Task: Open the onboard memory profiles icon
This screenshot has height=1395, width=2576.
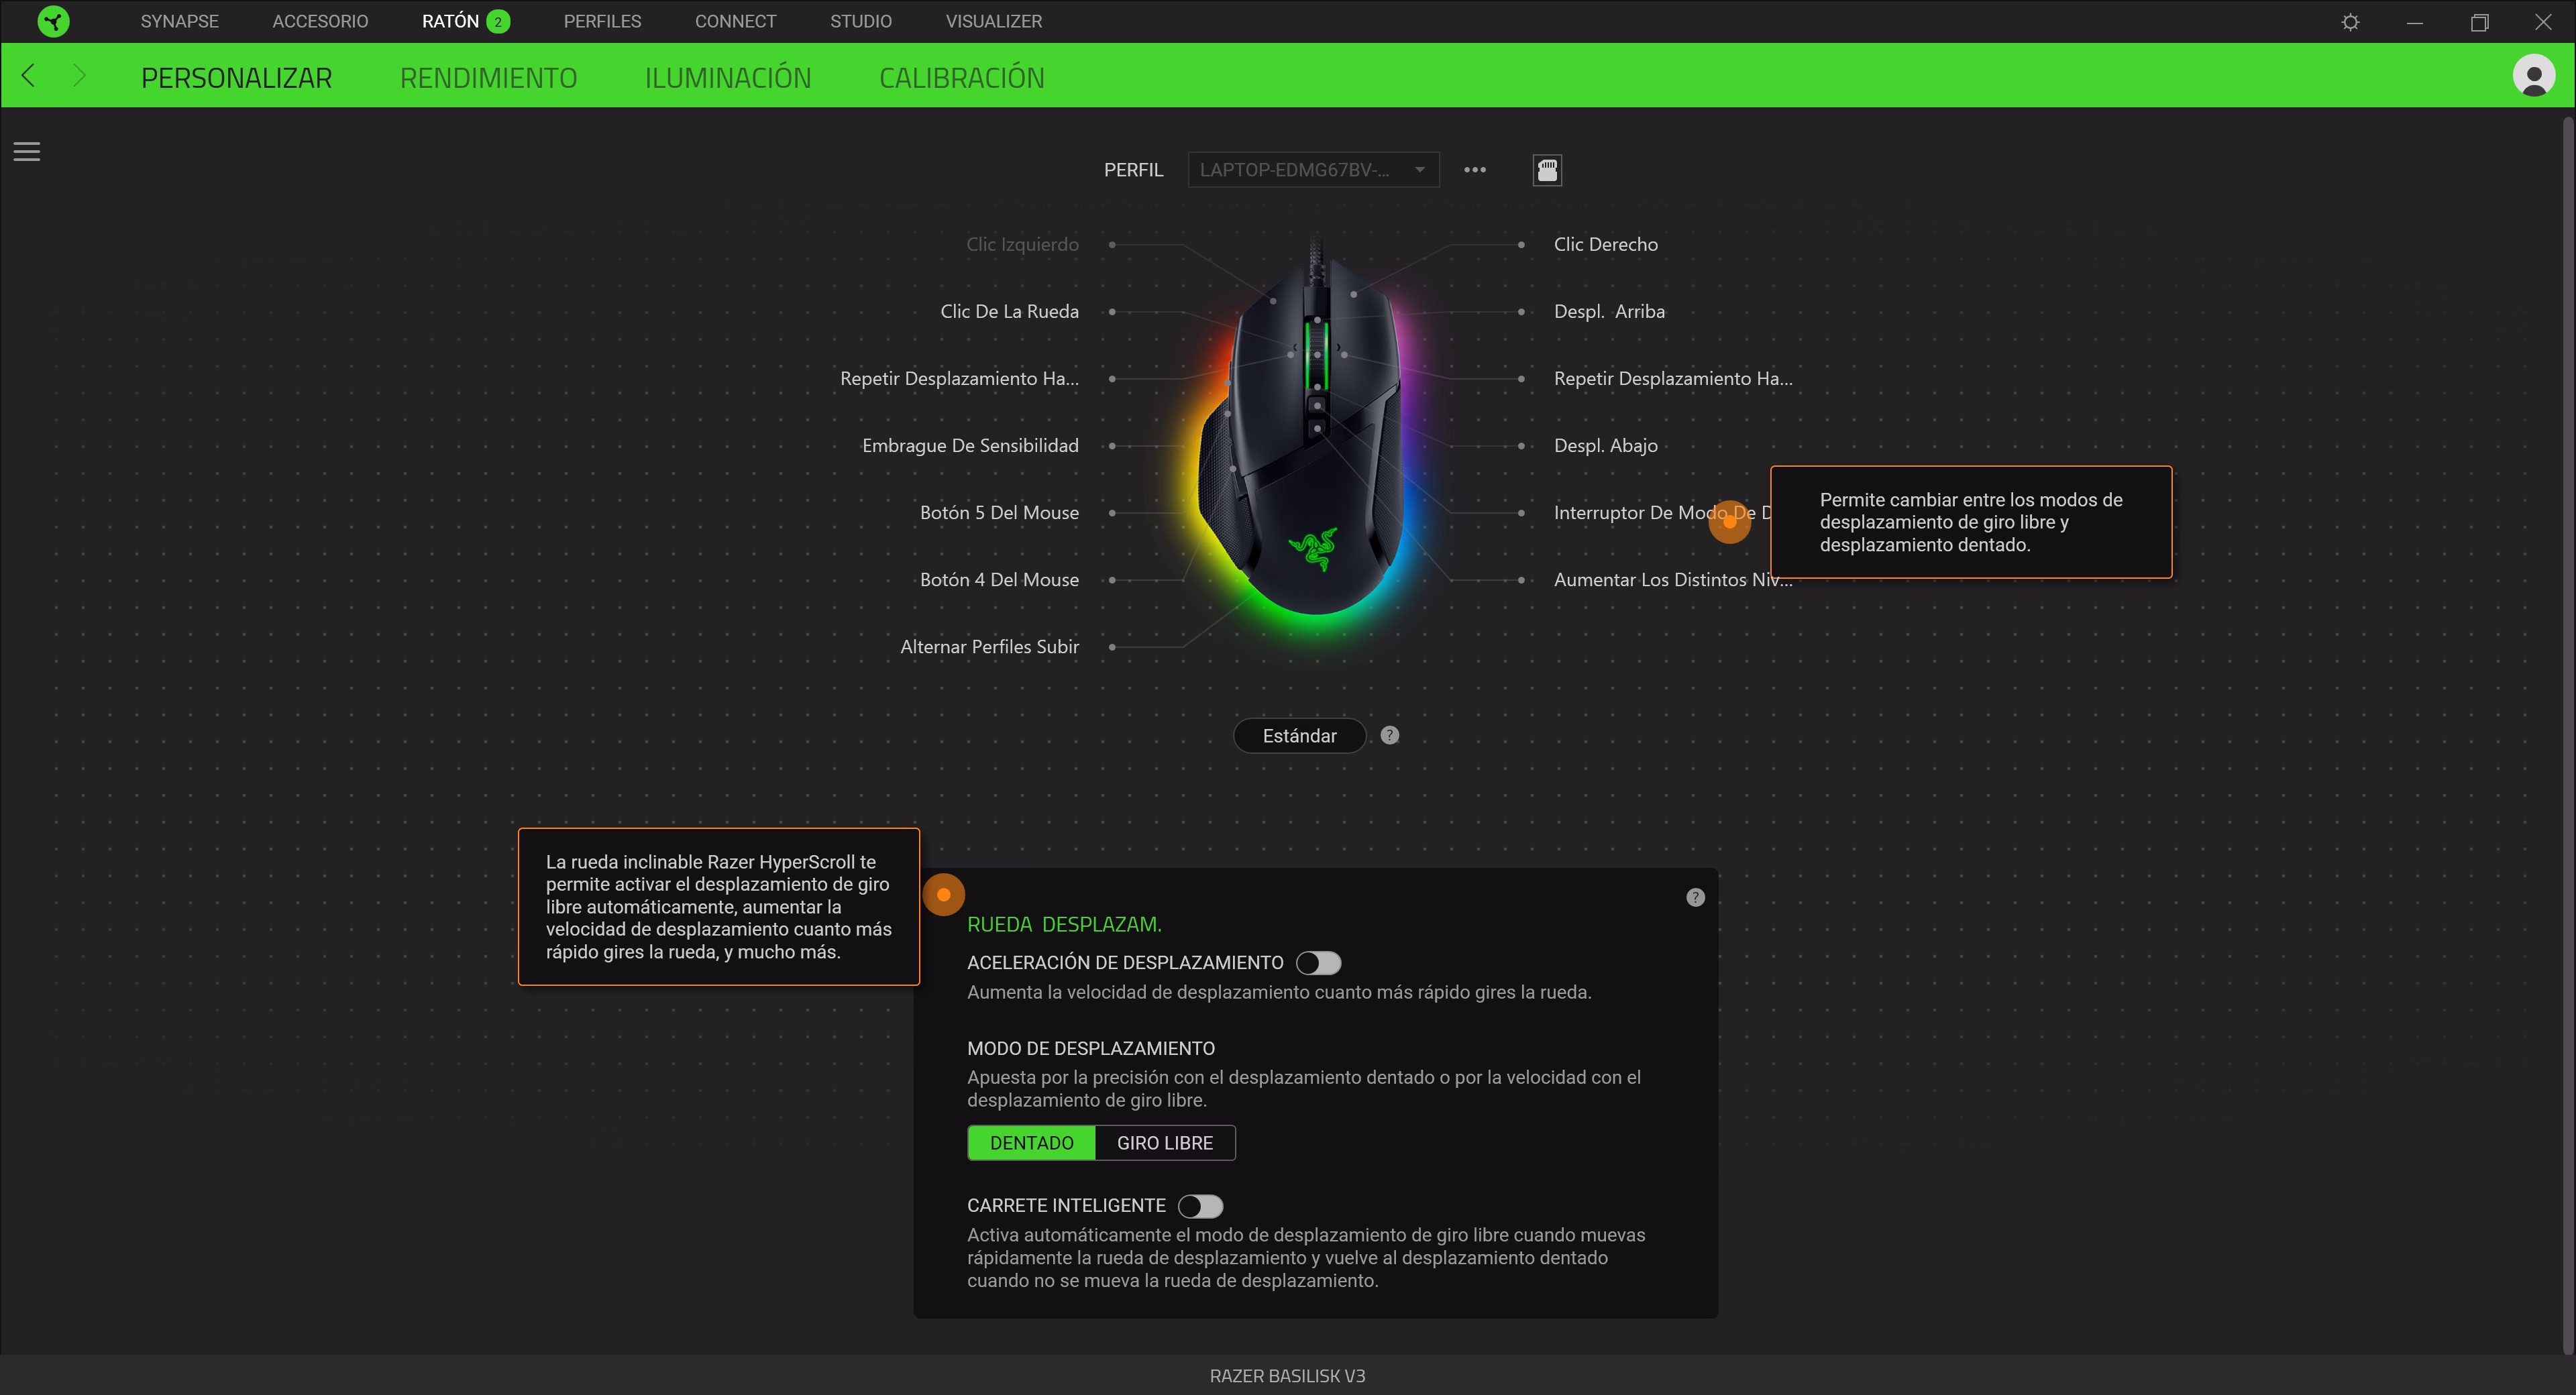Action: tap(1547, 170)
